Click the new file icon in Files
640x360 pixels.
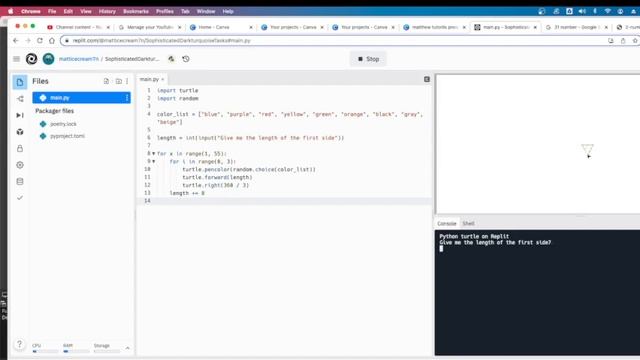(x=106, y=81)
